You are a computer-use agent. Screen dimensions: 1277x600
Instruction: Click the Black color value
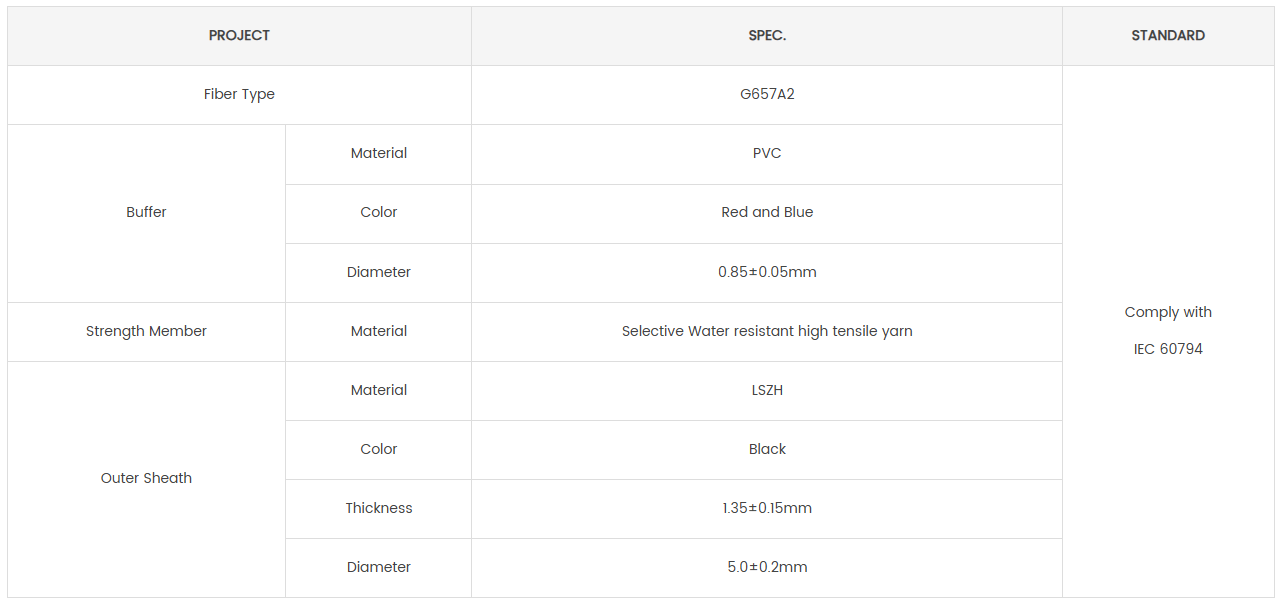767,449
